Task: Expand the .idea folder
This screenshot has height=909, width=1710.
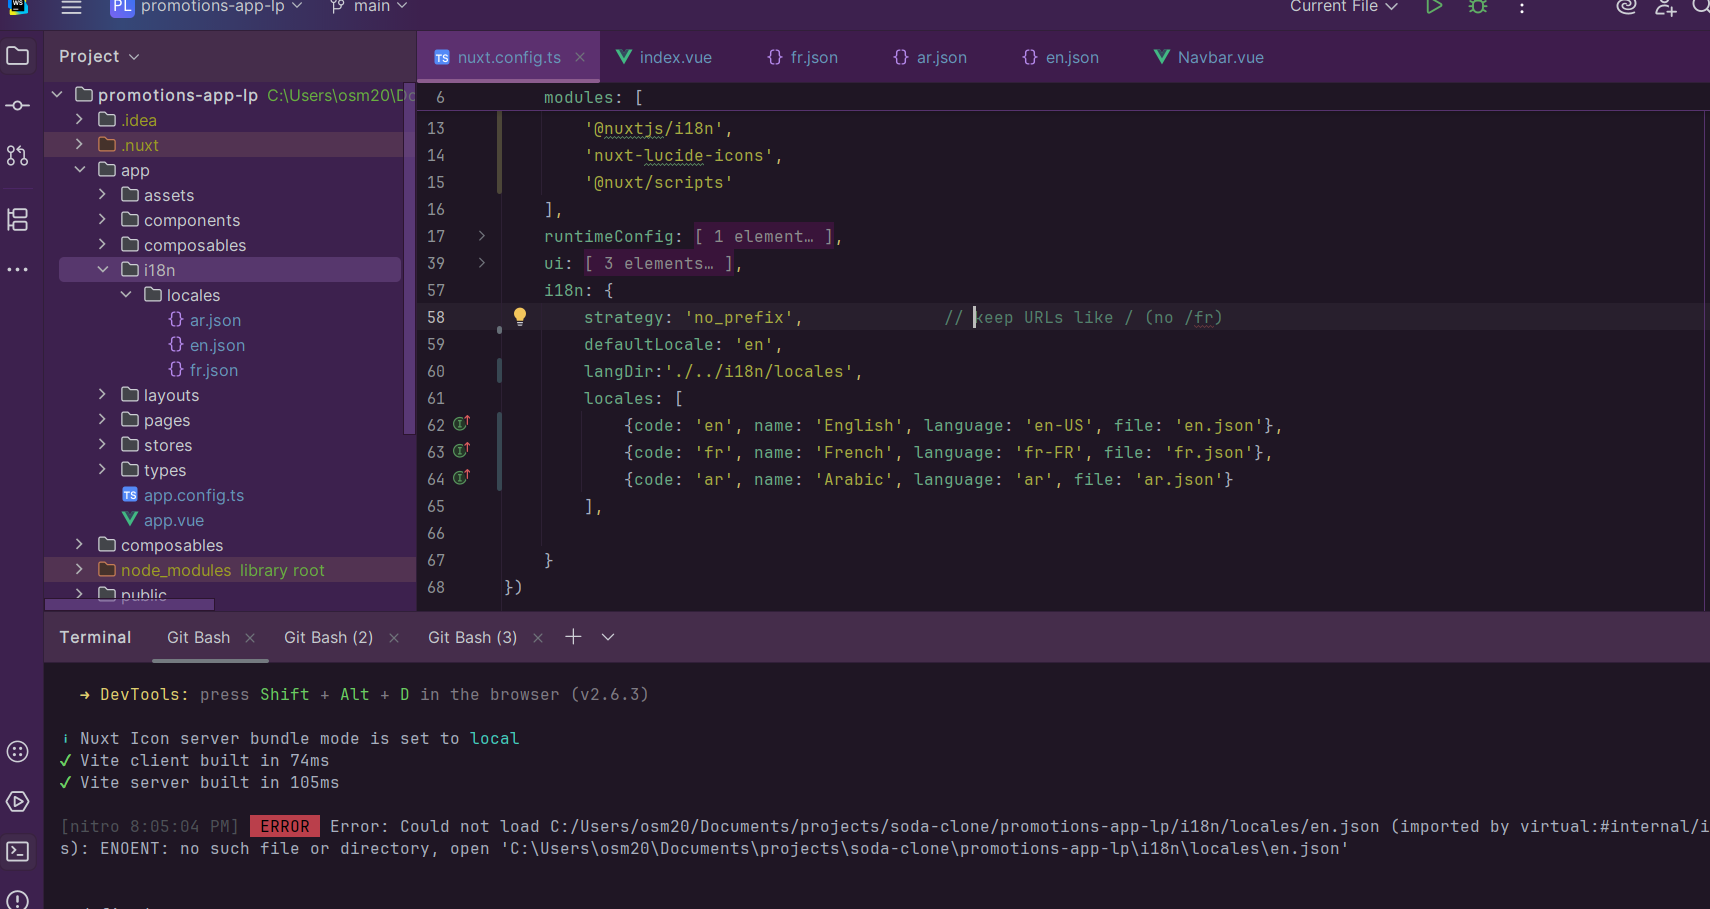Action: [x=80, y=120]
